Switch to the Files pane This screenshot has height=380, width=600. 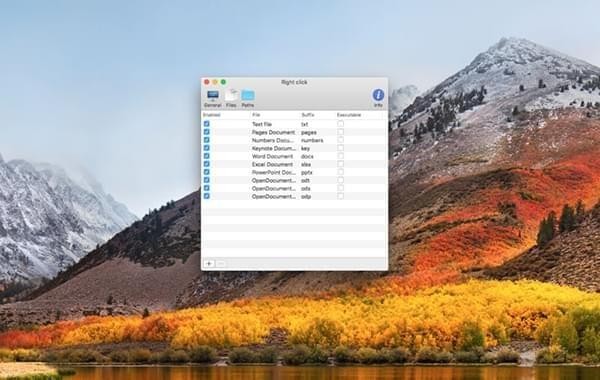point(231,98)
